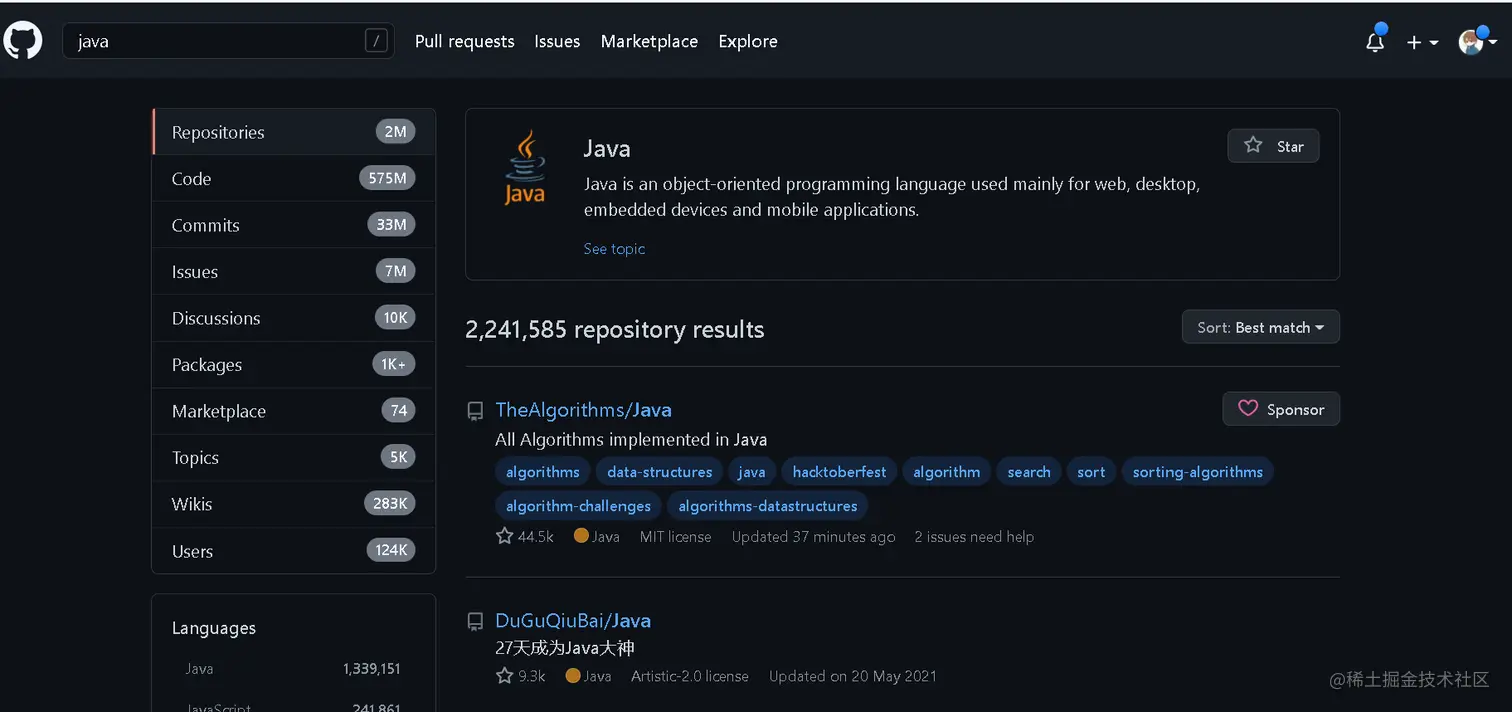Image resolution: width=1512 pixels, height=712 pixels.
Task: Follow the See topic link
Action: [x=614, y=249]
